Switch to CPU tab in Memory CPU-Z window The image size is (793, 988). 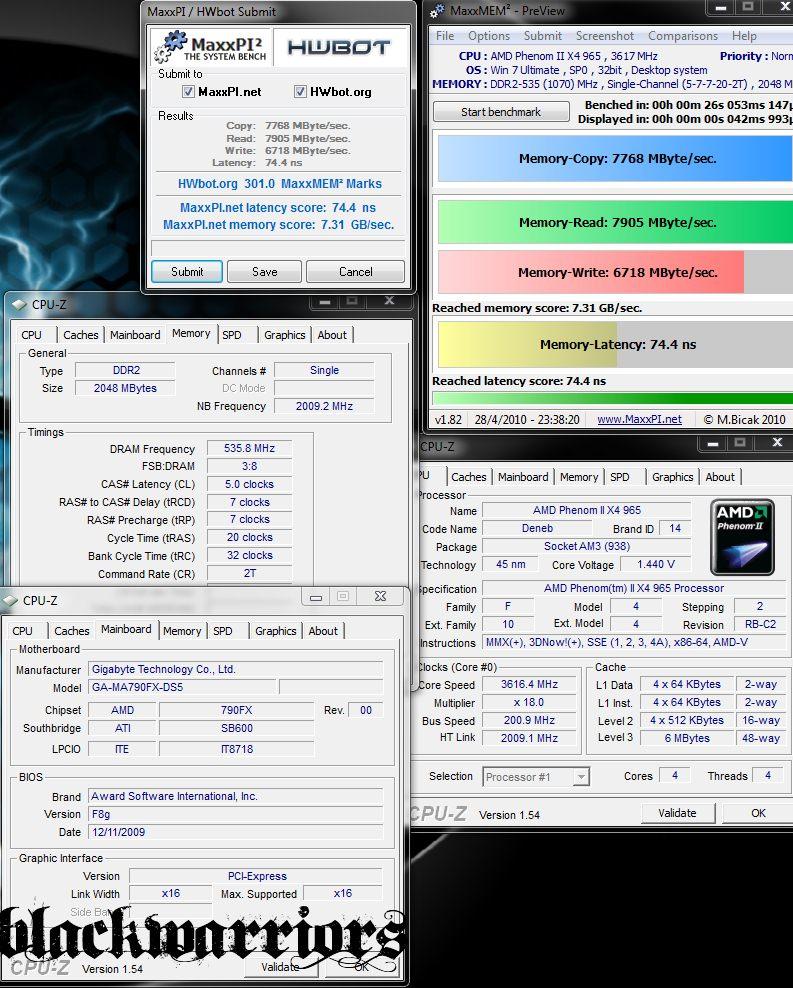point(31,335)
